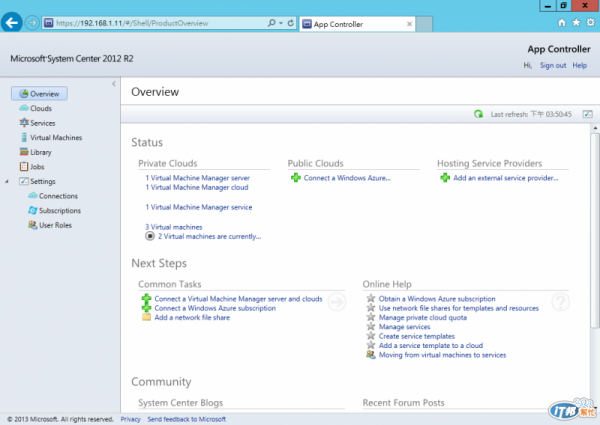Open Connections under Settings
Screen dimensions: 600x425
pos(53,196)
